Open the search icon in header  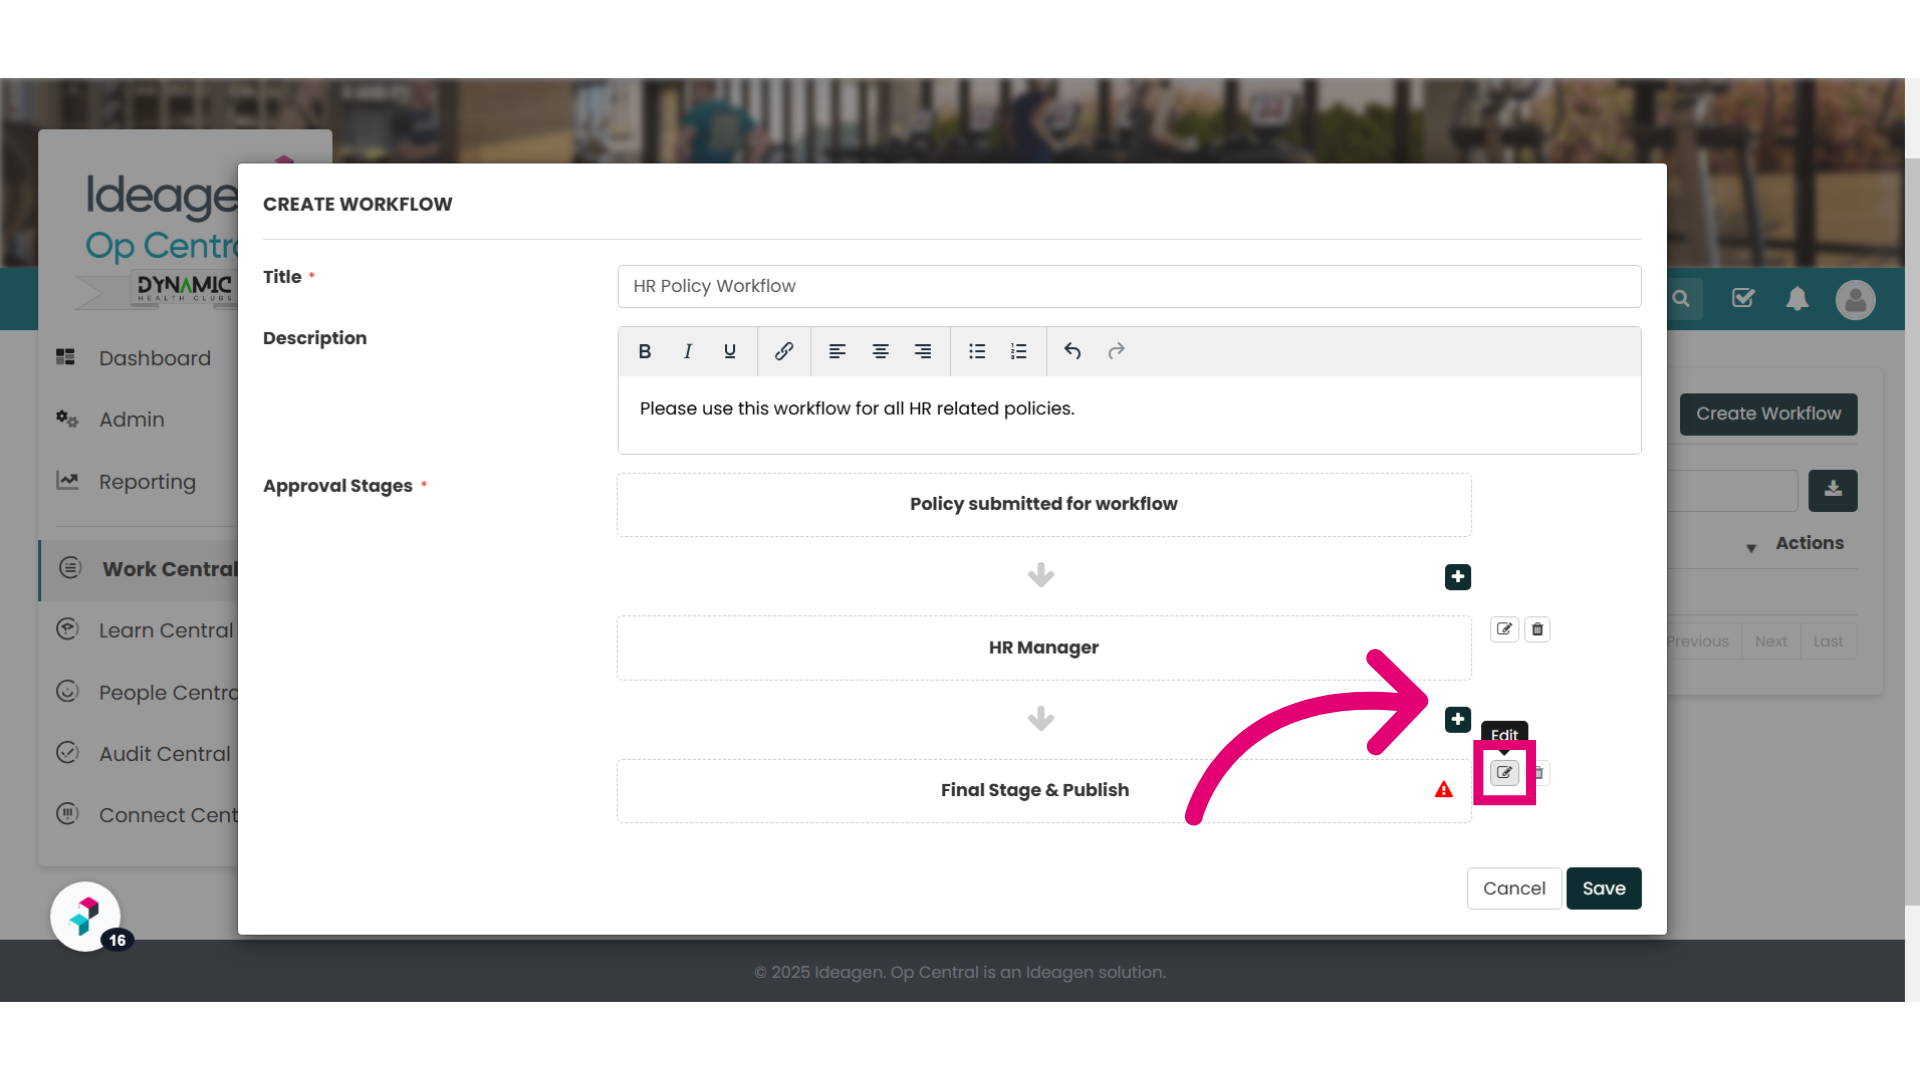1682,299
